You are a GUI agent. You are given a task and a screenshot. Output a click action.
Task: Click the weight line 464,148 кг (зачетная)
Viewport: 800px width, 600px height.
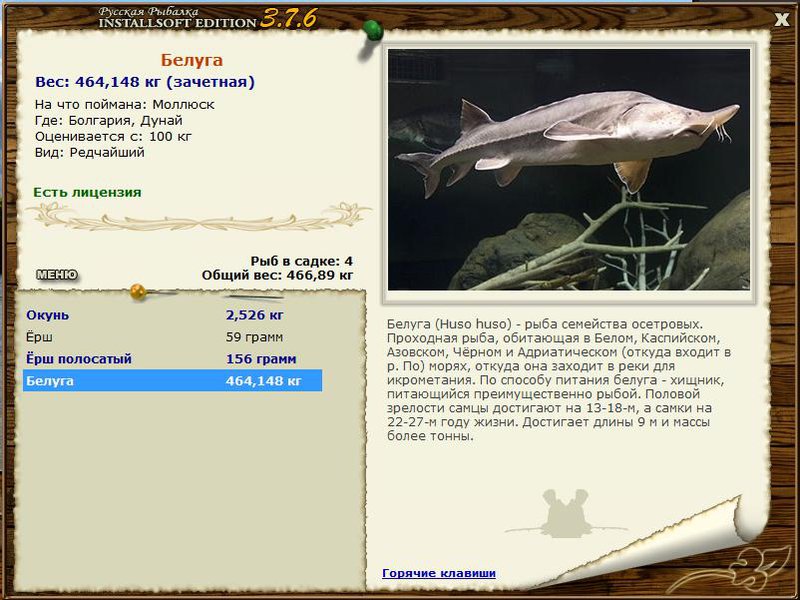[145, 82]
